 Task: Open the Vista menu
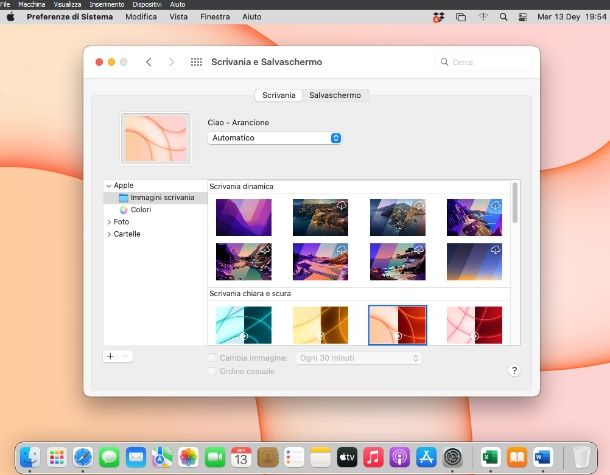click(x=179, y=17)
